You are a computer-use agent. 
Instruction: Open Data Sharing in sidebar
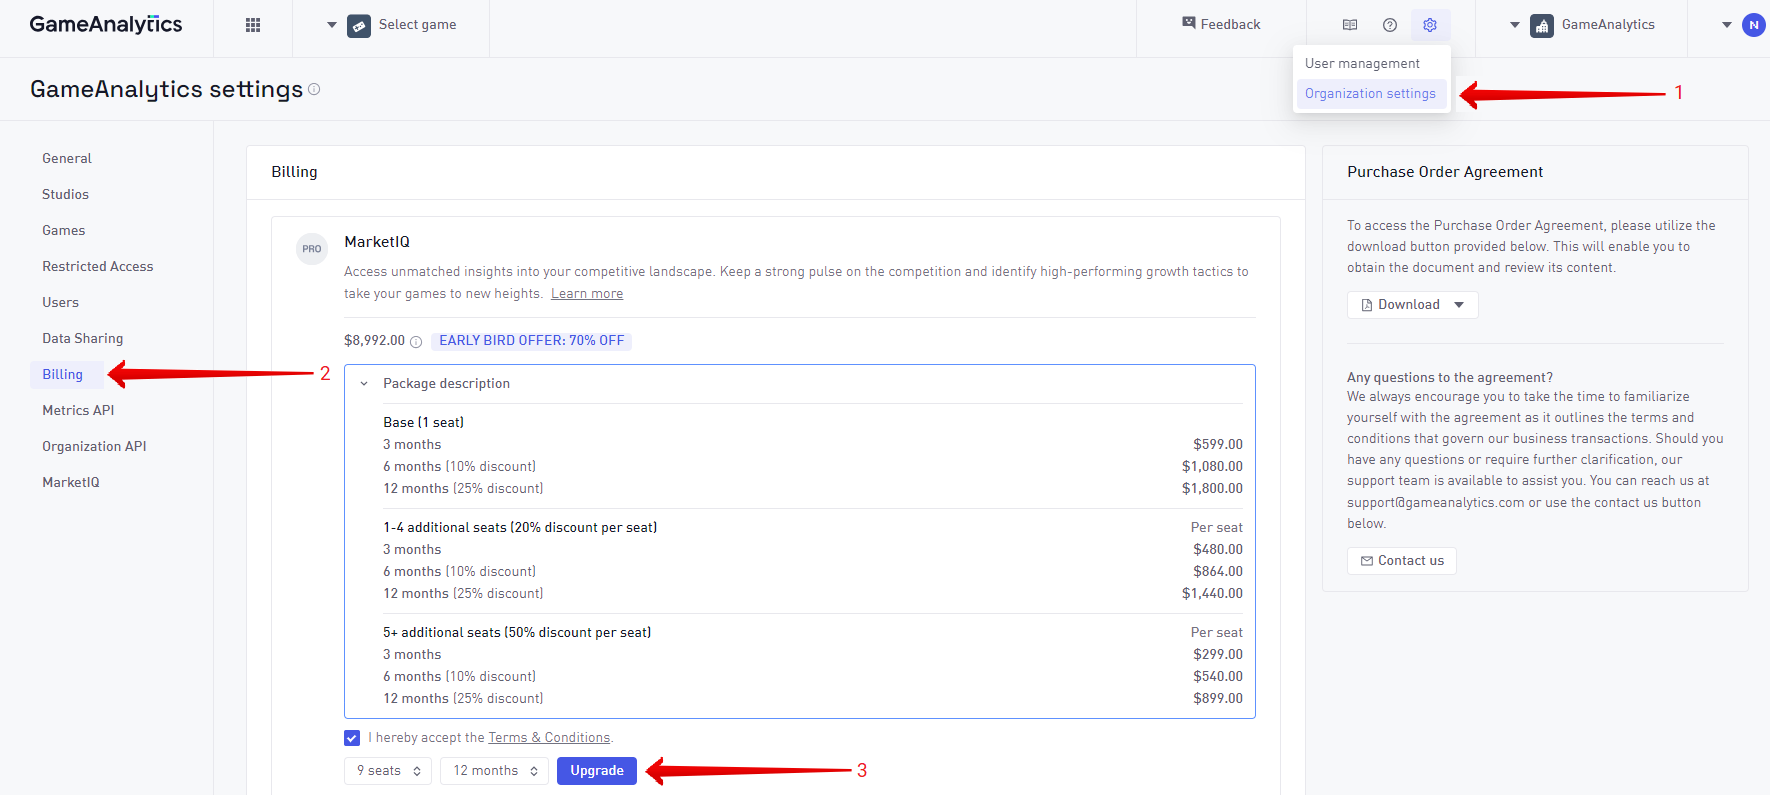click(83, 338)
